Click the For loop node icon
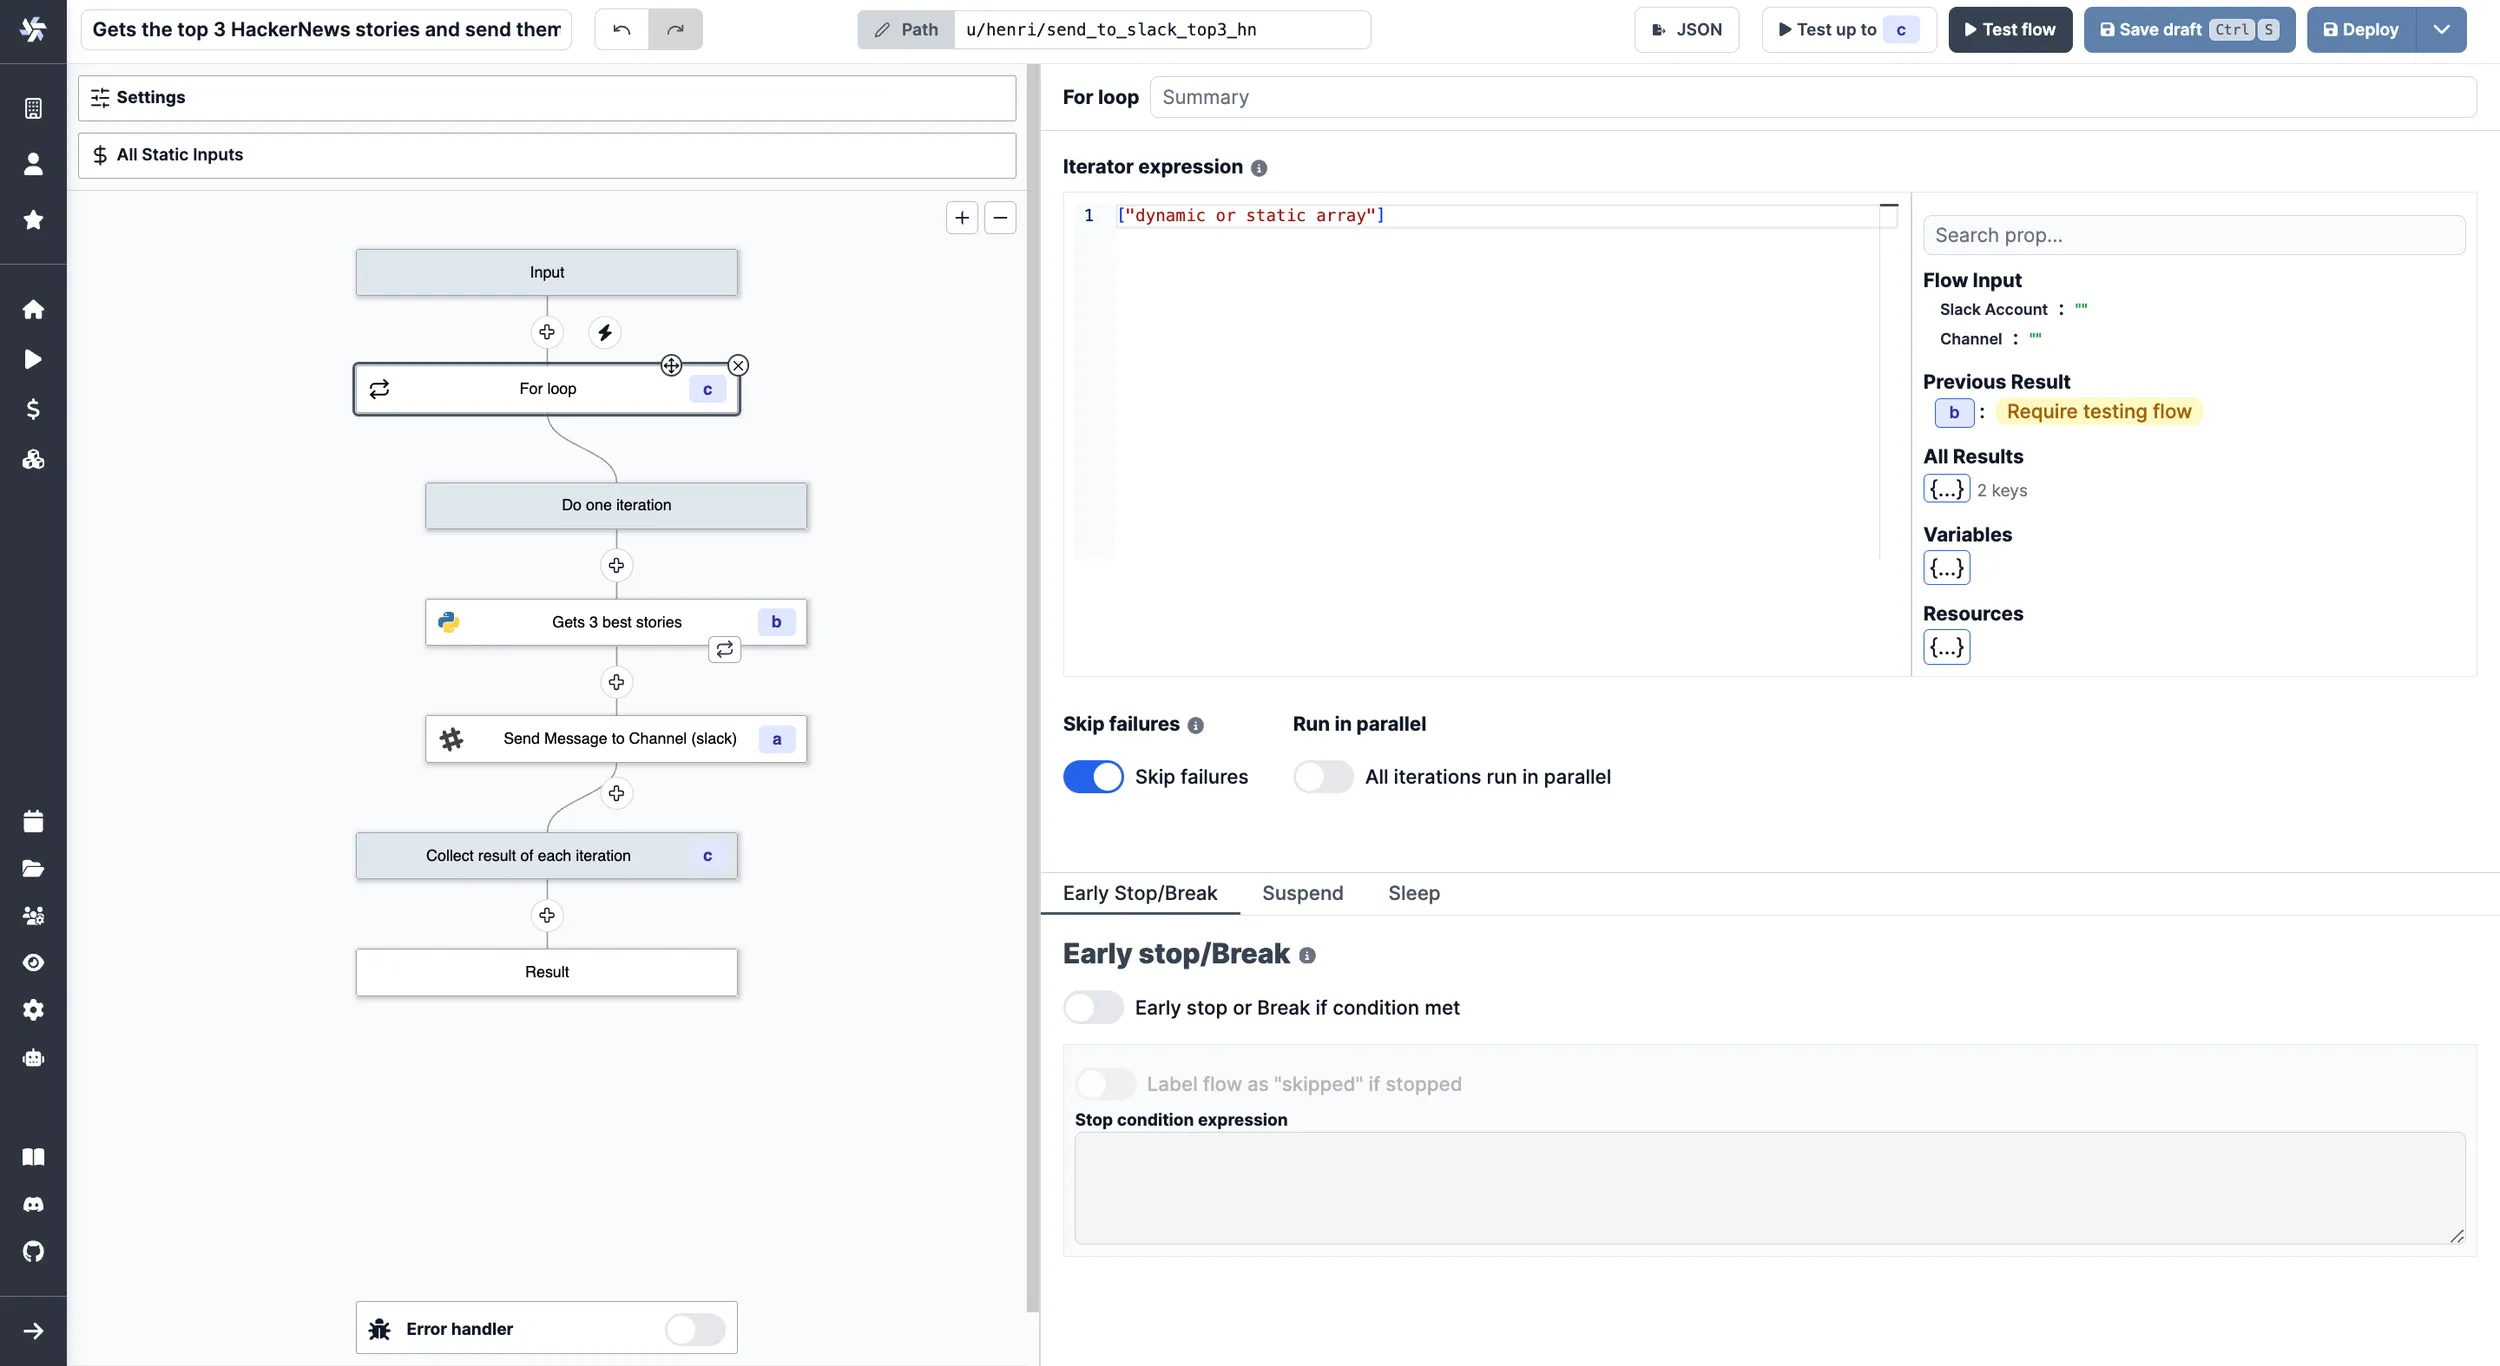The image size is (2500, 1366). pyautogui.click(x=378, y=389)
